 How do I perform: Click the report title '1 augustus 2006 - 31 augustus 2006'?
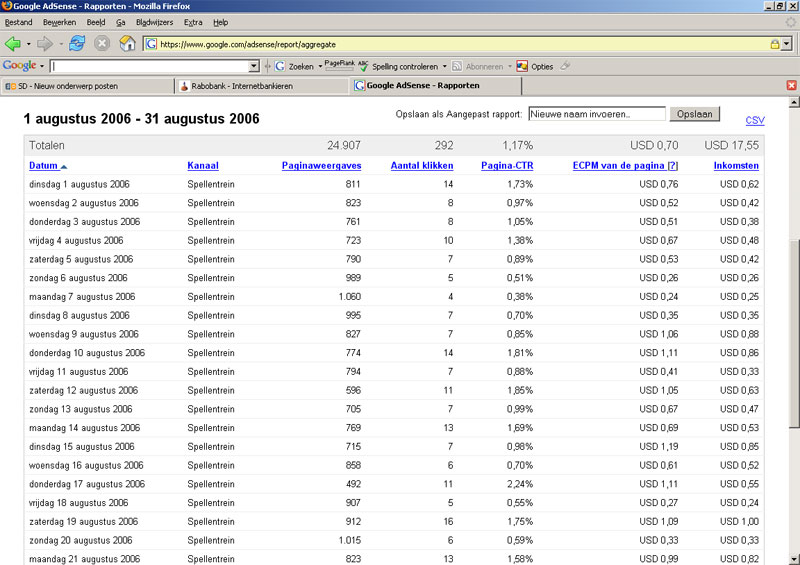pyautogui.click(x=141, y=118)
